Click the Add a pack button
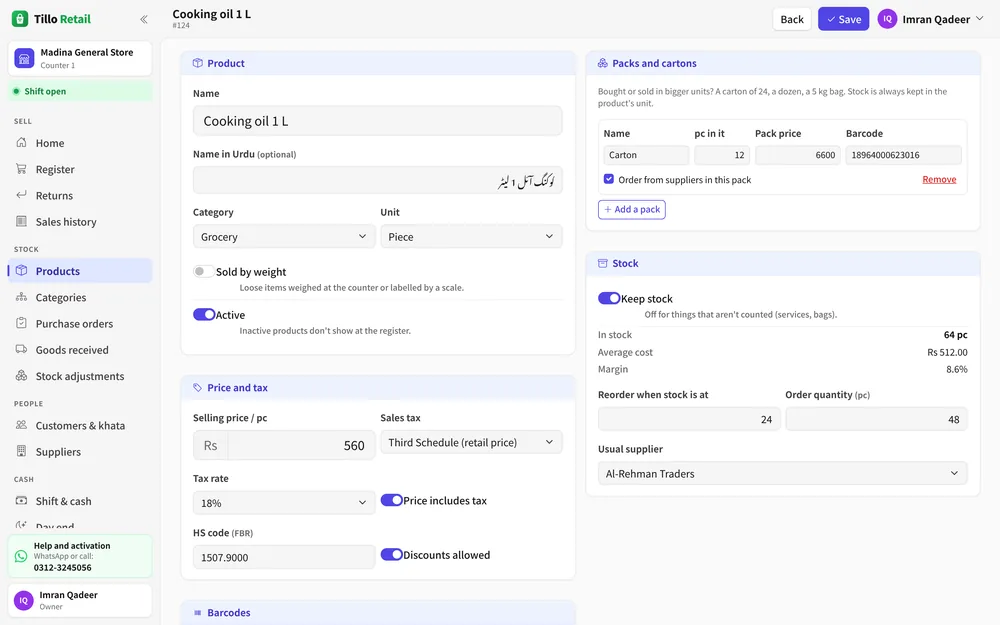Screen dimensions: 1000x625 click(631, 209)
